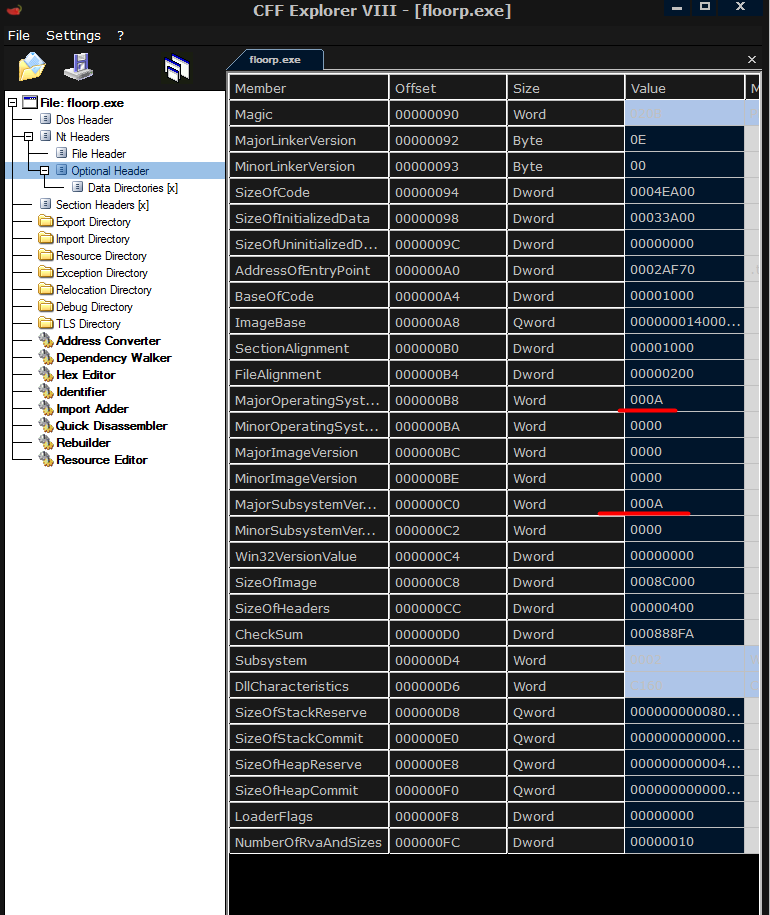Click the Debug Directory folder icon
Viewport: 770px width, 915px height.
(x=46, y=306)
